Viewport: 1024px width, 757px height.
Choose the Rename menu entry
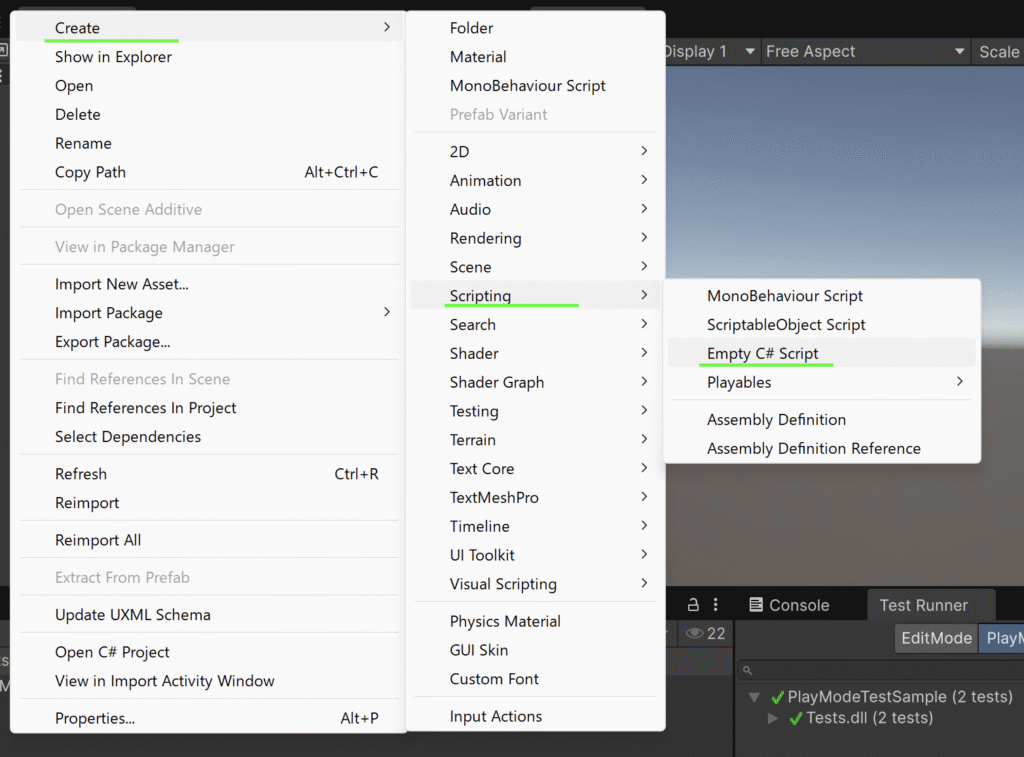[208, 143]
